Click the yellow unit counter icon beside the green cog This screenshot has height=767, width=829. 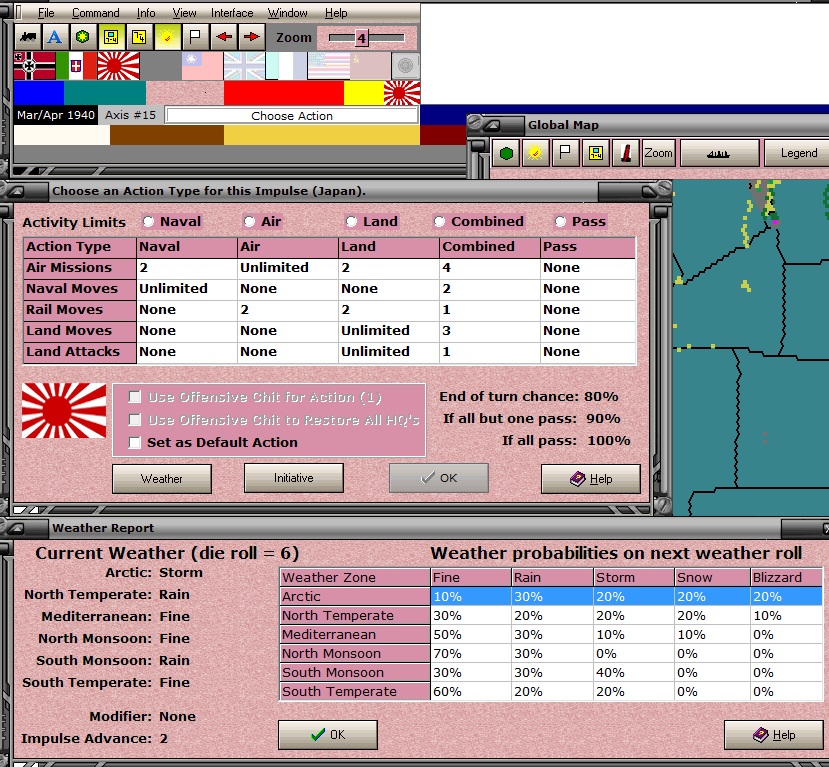(110, 37)
